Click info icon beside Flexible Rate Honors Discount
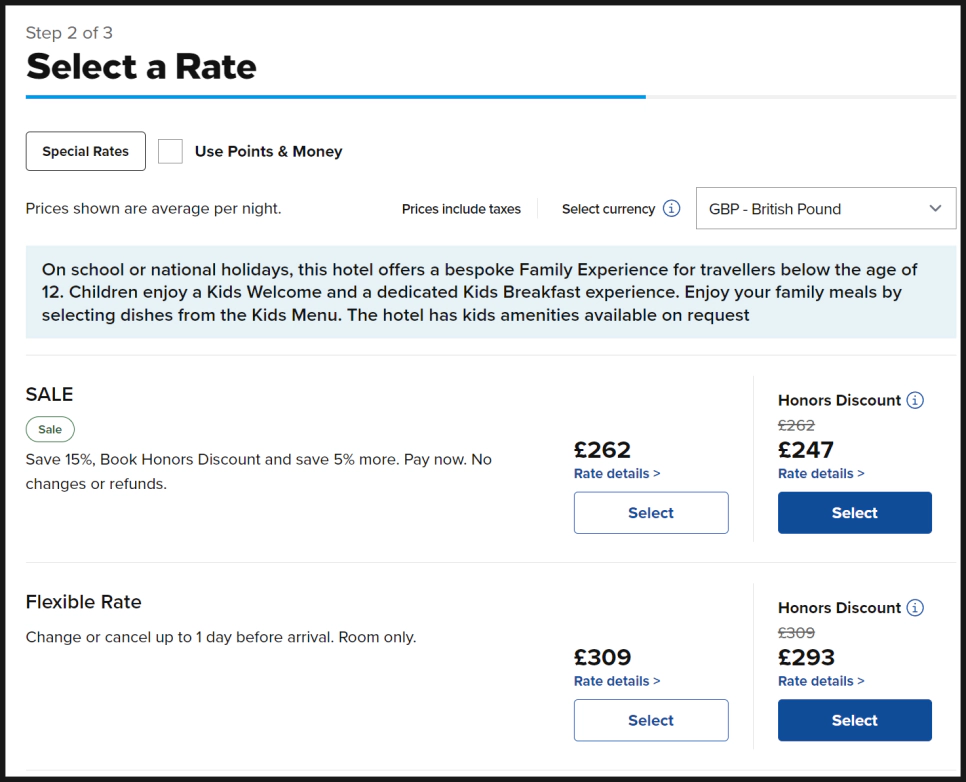Image resolution: width=966 pixels, height=782 pixels. coord(915,608)
